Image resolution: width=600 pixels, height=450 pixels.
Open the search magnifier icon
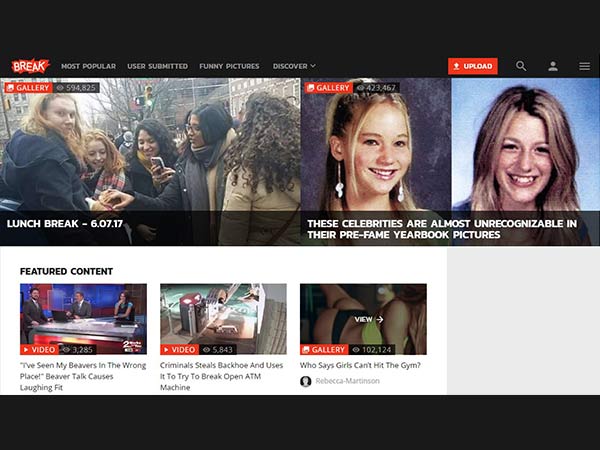521,66
